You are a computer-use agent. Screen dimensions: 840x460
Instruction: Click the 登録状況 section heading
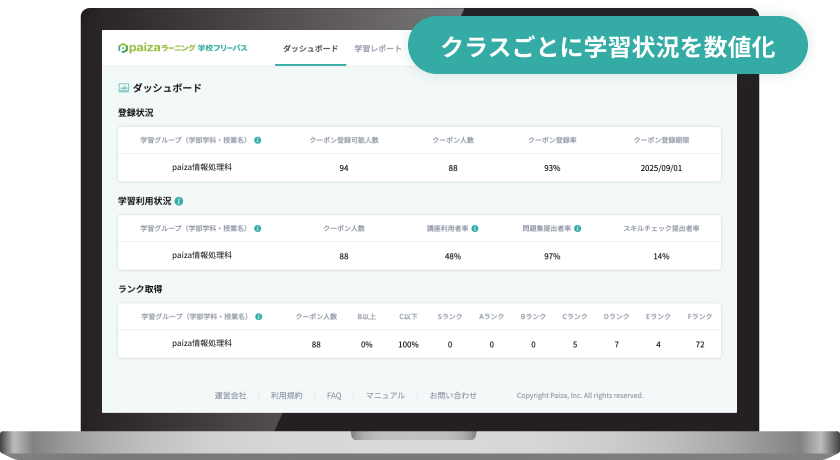[136, 113]
